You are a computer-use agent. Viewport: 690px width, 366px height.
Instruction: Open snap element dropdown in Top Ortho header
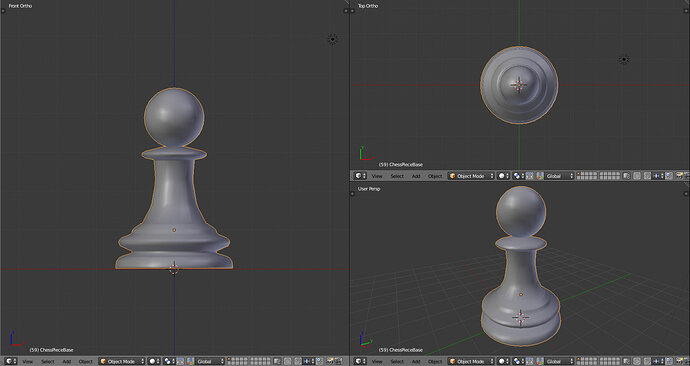click(x=658, y=176)
